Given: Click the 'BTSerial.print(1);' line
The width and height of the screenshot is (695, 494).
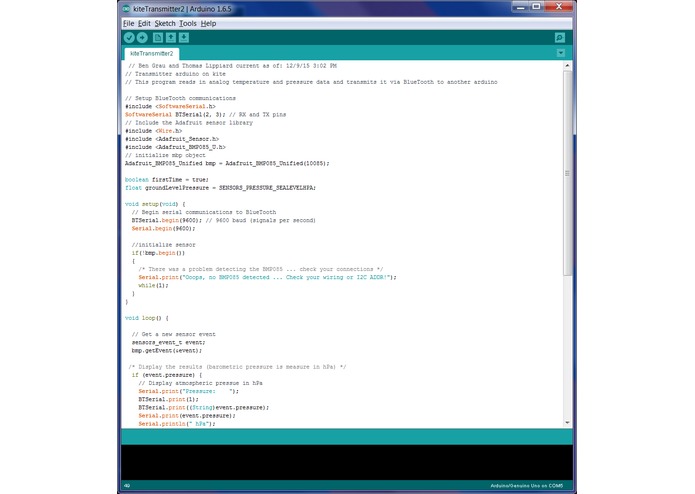Looking at the screenshot, I should point(168,399).
